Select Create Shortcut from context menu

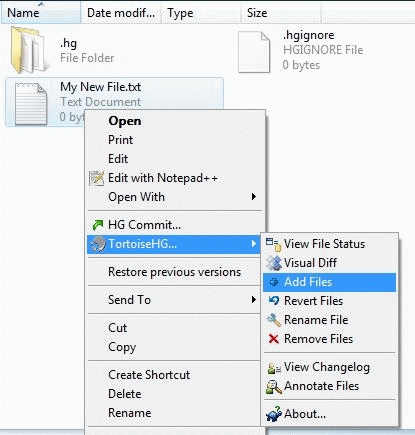(x=149, y=375)
